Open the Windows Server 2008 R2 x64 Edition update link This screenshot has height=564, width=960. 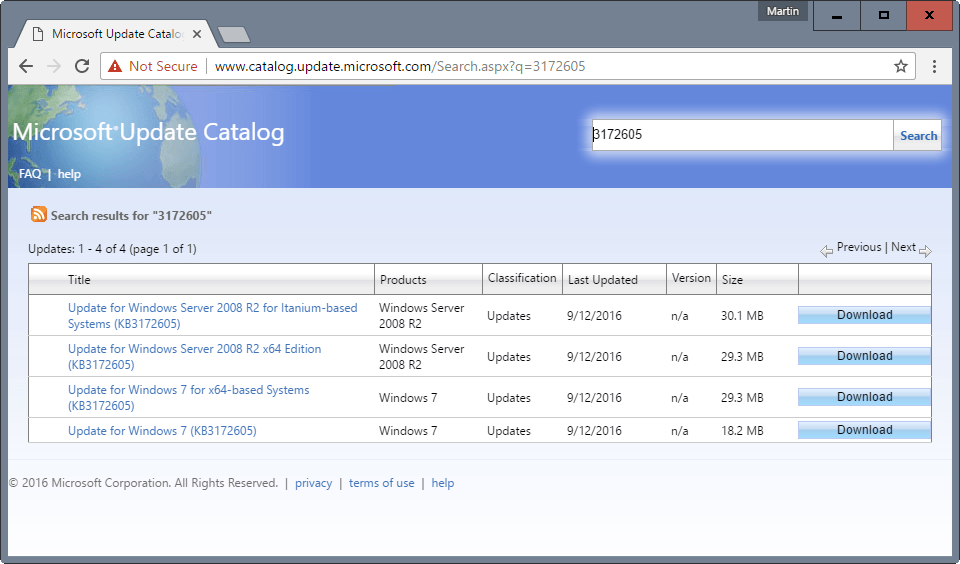pos(194,356)
